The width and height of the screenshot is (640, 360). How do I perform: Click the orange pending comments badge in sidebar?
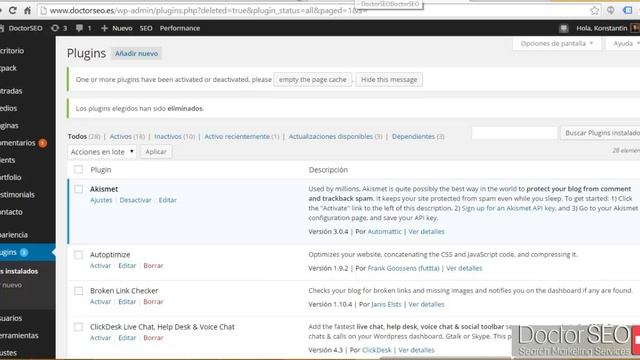[42, 143]
